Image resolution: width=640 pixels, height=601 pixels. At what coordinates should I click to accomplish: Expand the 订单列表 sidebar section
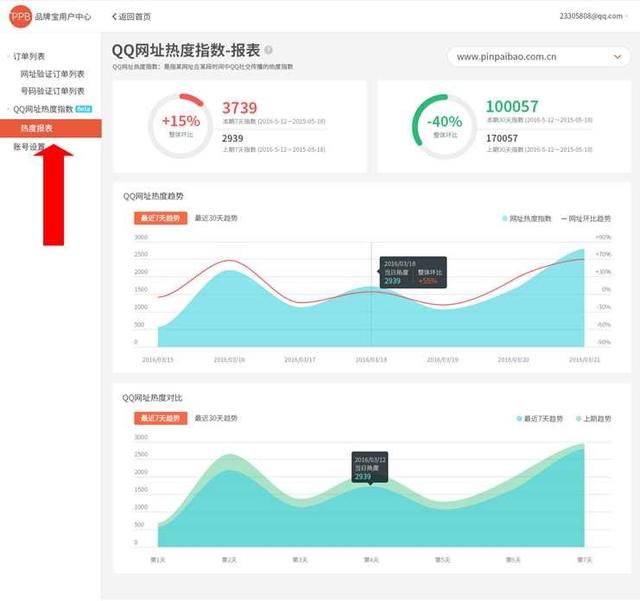point(29,56)
